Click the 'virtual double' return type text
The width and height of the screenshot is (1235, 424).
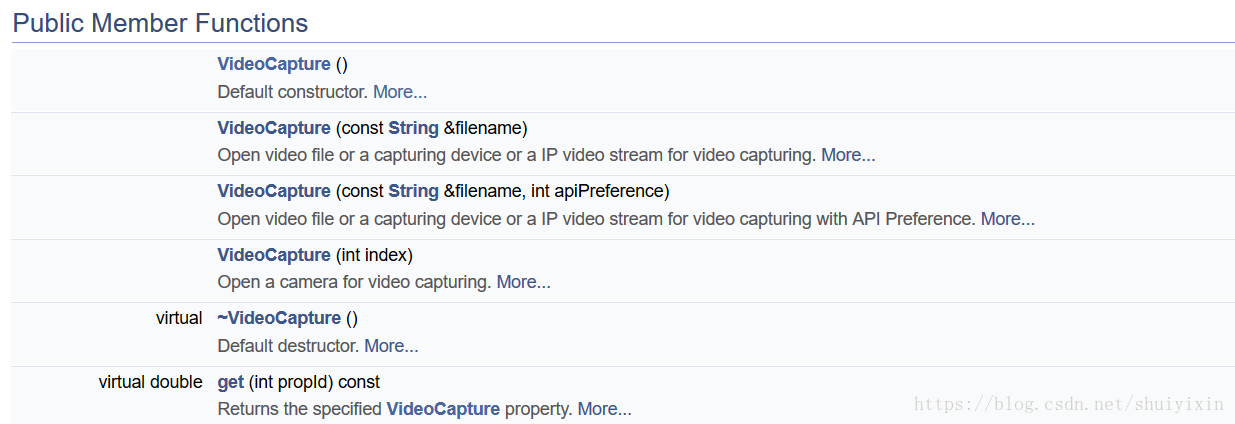pos(150,382)
